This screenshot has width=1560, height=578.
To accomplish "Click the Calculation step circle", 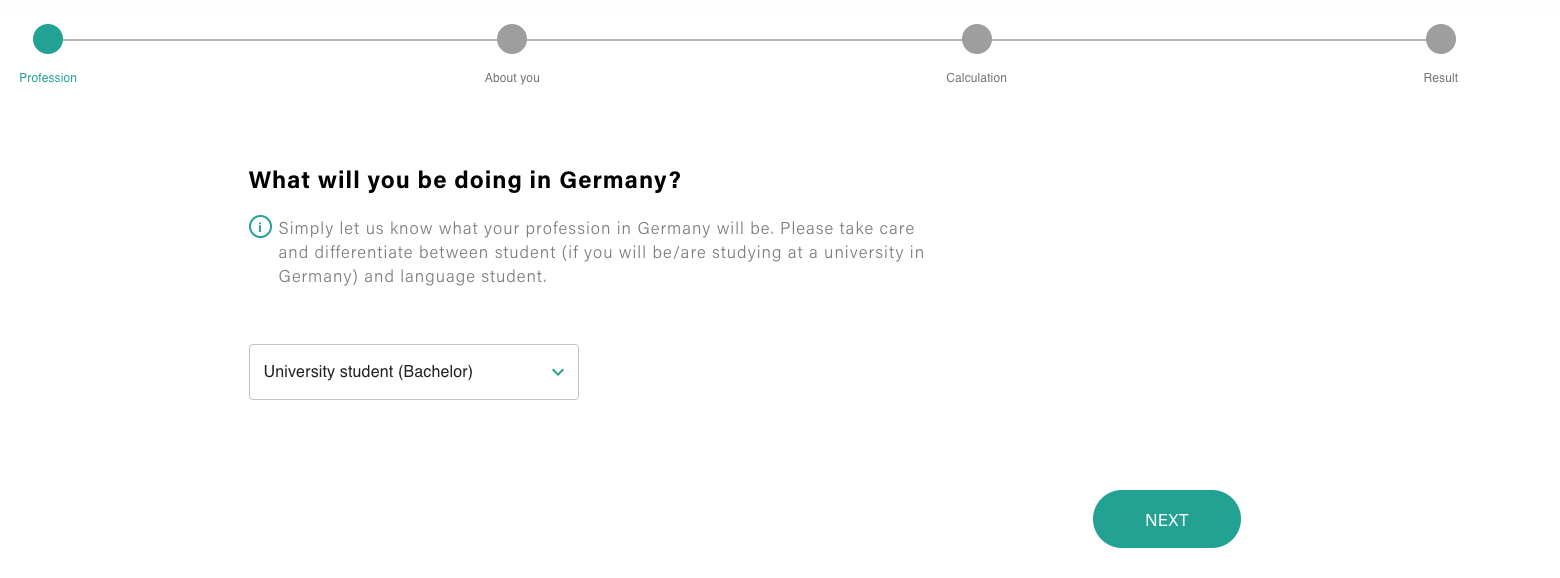I will pos(977,39).
